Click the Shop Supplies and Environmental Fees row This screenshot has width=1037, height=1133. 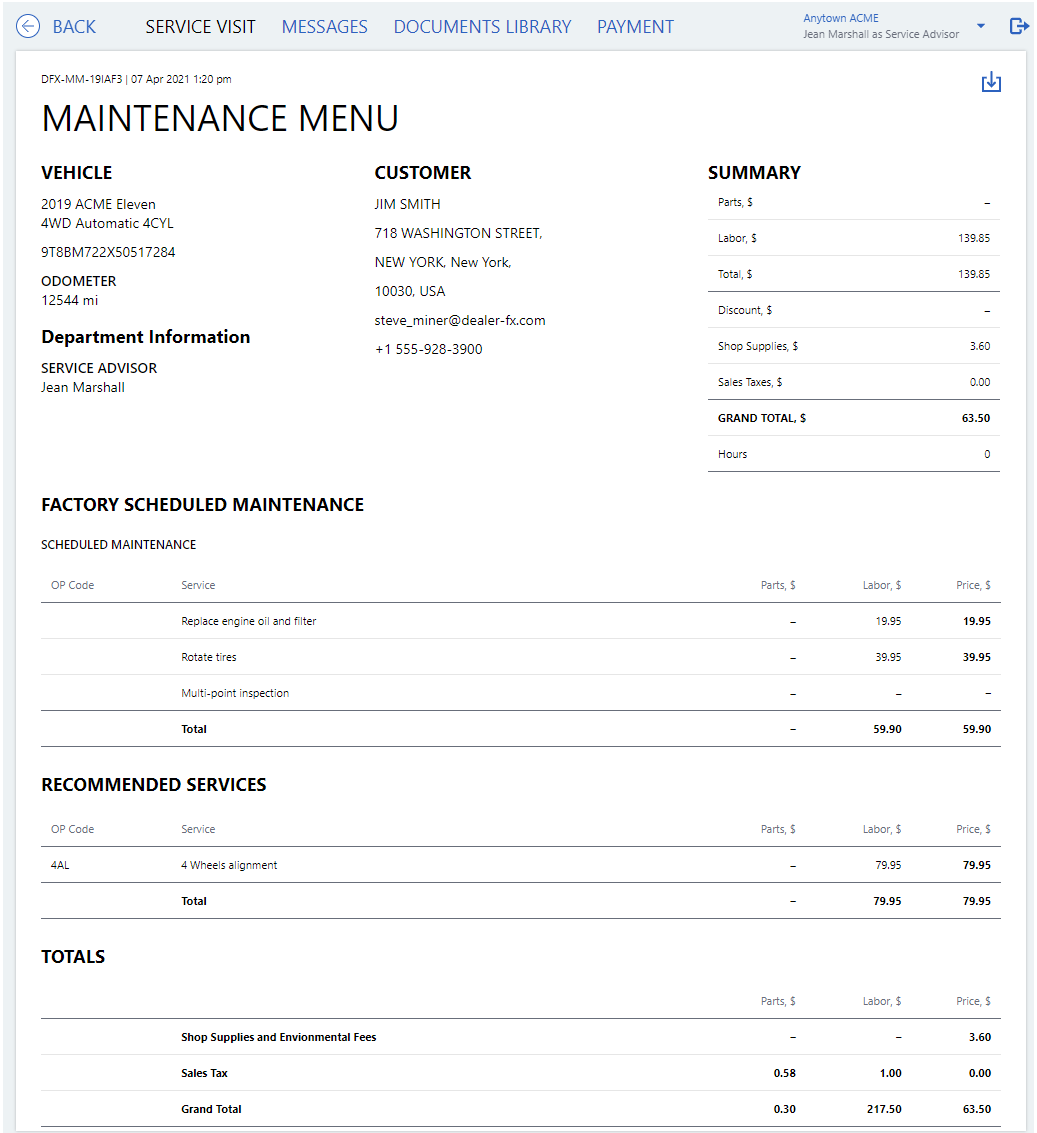pyautogui.click(x=278, y=1037)
